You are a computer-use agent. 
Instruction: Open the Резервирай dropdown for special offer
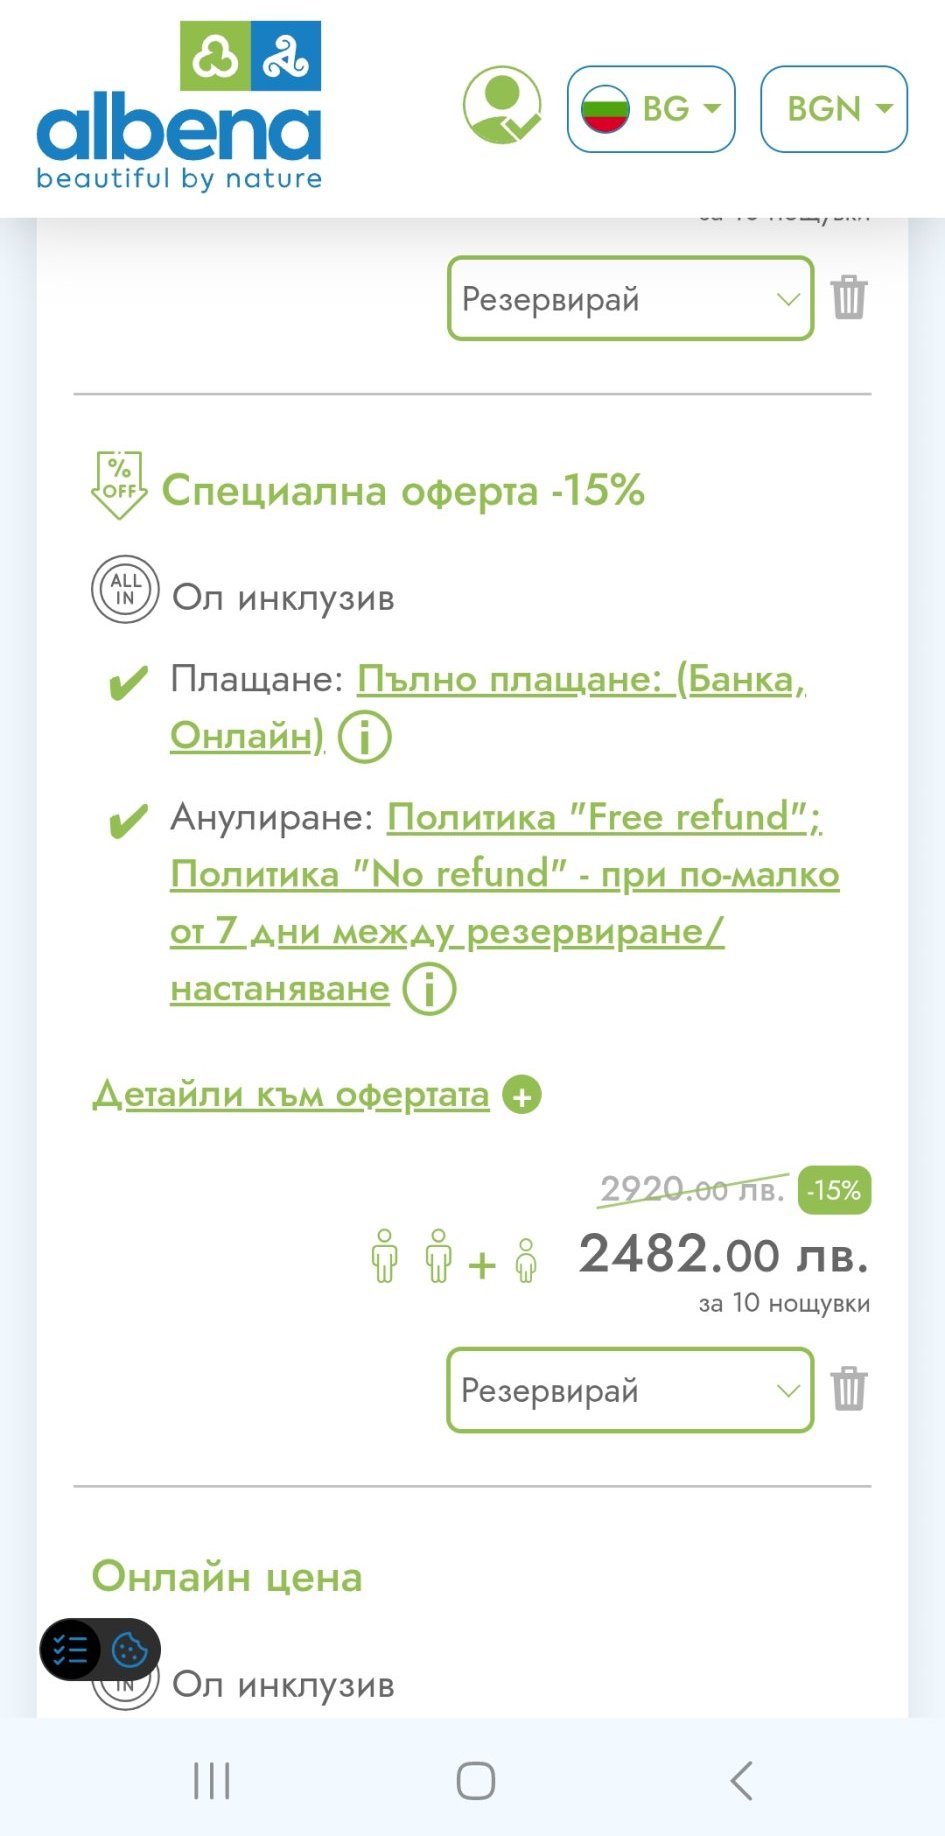(x=630, y=1389)
